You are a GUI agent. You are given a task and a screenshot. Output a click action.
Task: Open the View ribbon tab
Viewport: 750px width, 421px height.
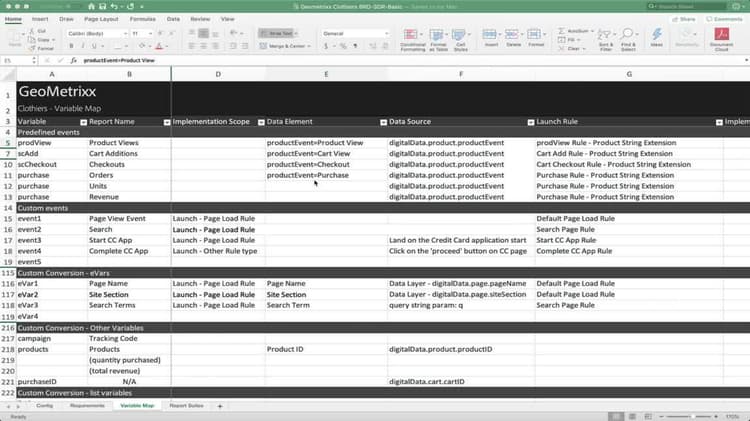pos(227,19)
